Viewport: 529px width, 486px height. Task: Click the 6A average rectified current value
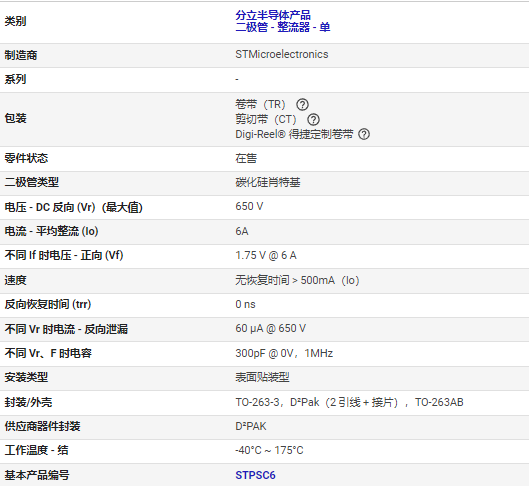pyautogui.click(x=242, y=231)
